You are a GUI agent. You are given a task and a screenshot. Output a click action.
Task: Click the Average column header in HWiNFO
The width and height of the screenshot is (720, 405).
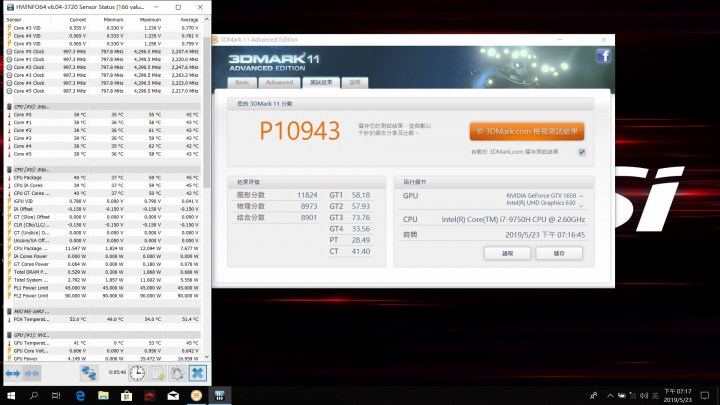181,20
